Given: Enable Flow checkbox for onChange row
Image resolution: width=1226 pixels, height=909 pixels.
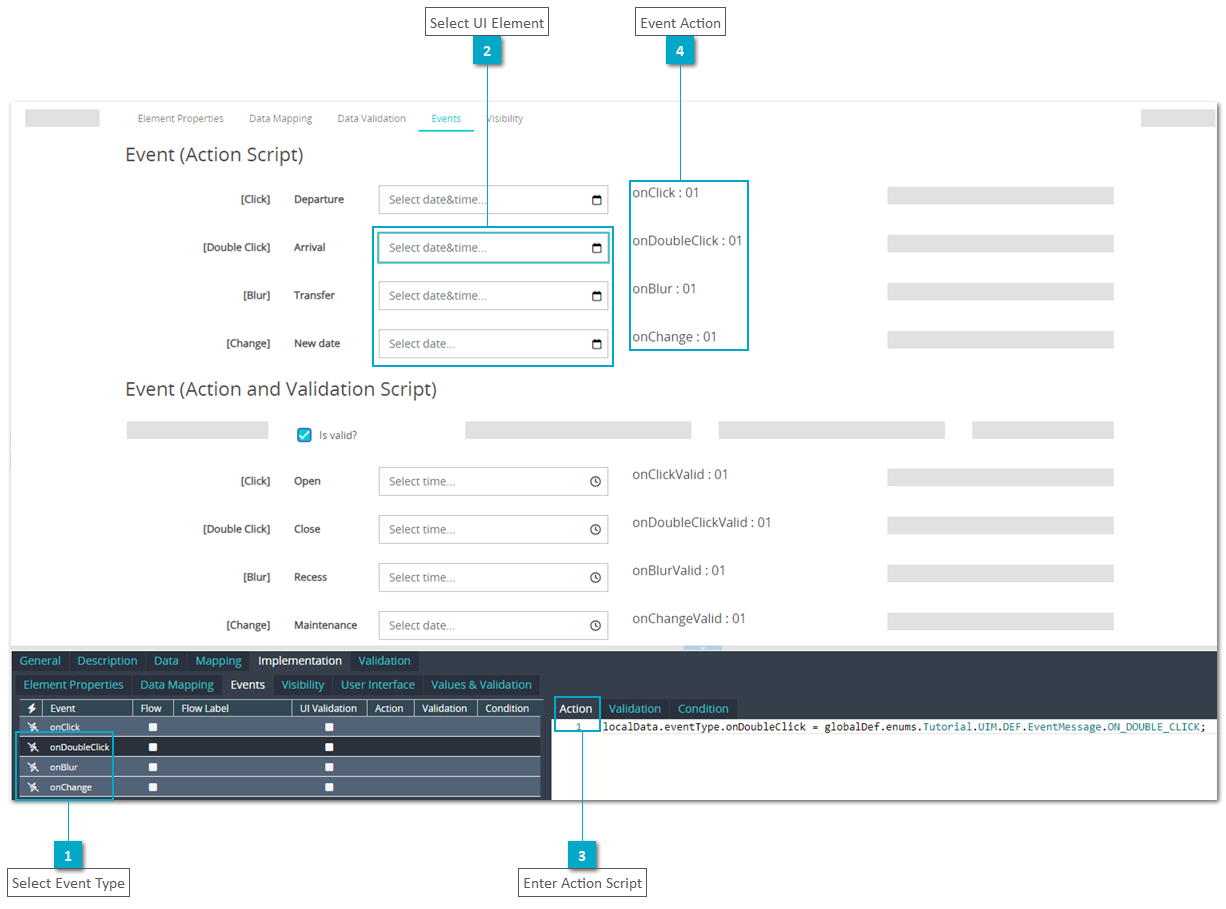Looking at the screenshot, I should point(153,787).
